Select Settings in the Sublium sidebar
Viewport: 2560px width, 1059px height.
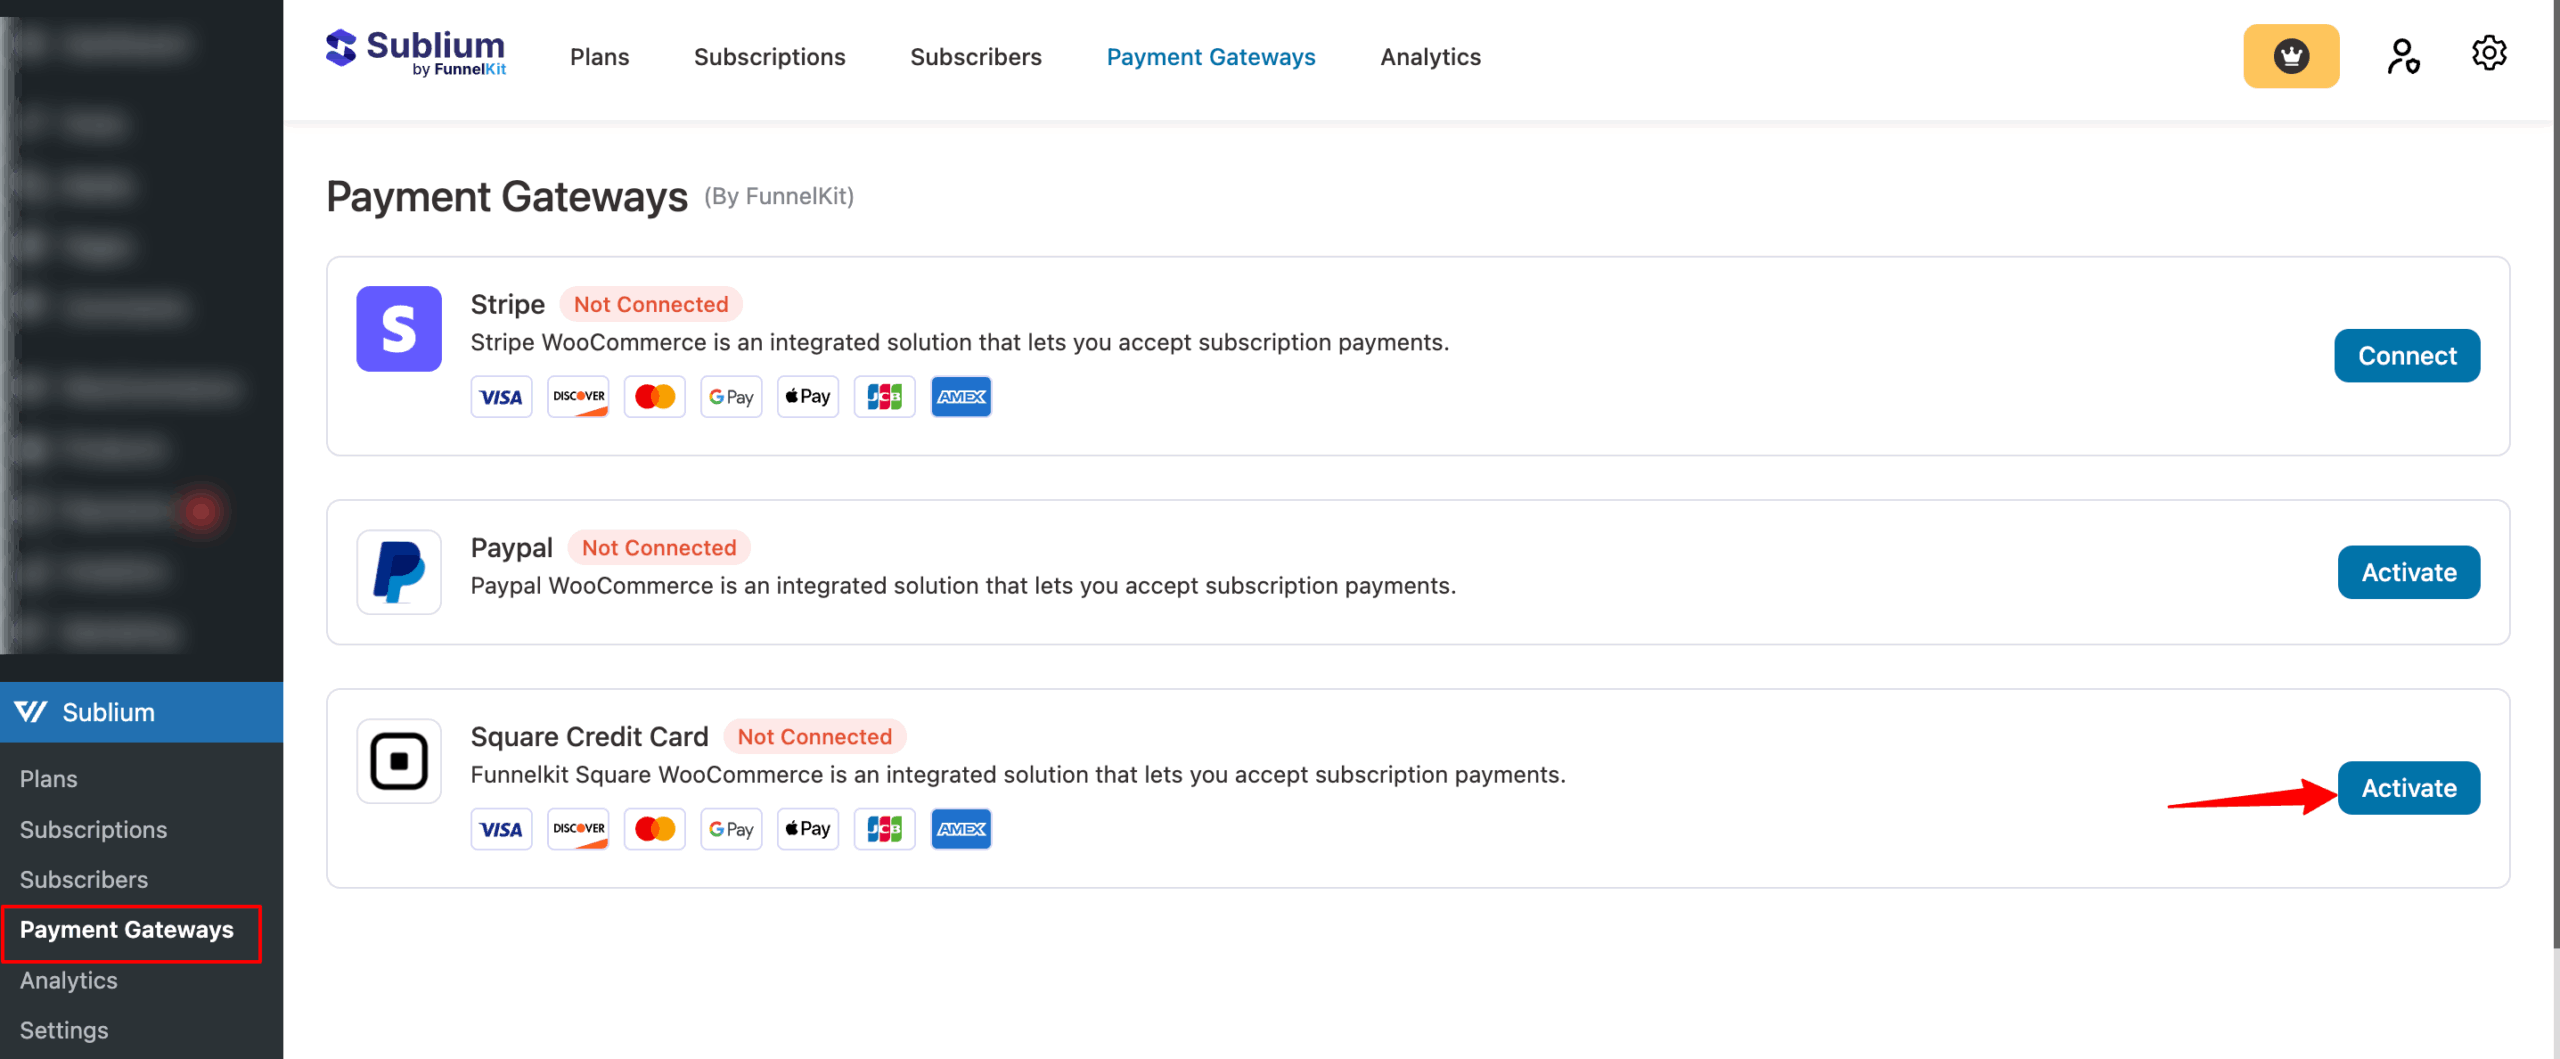[x=64, y=1030]
